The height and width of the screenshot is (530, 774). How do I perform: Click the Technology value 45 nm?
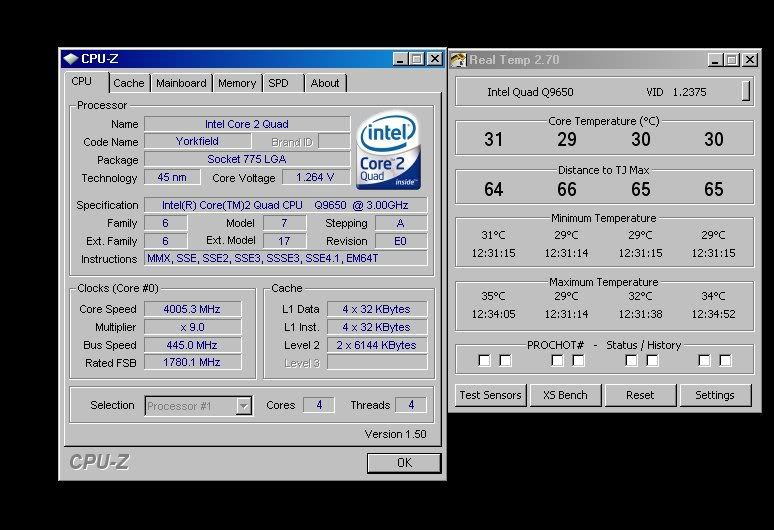point(172,177)
